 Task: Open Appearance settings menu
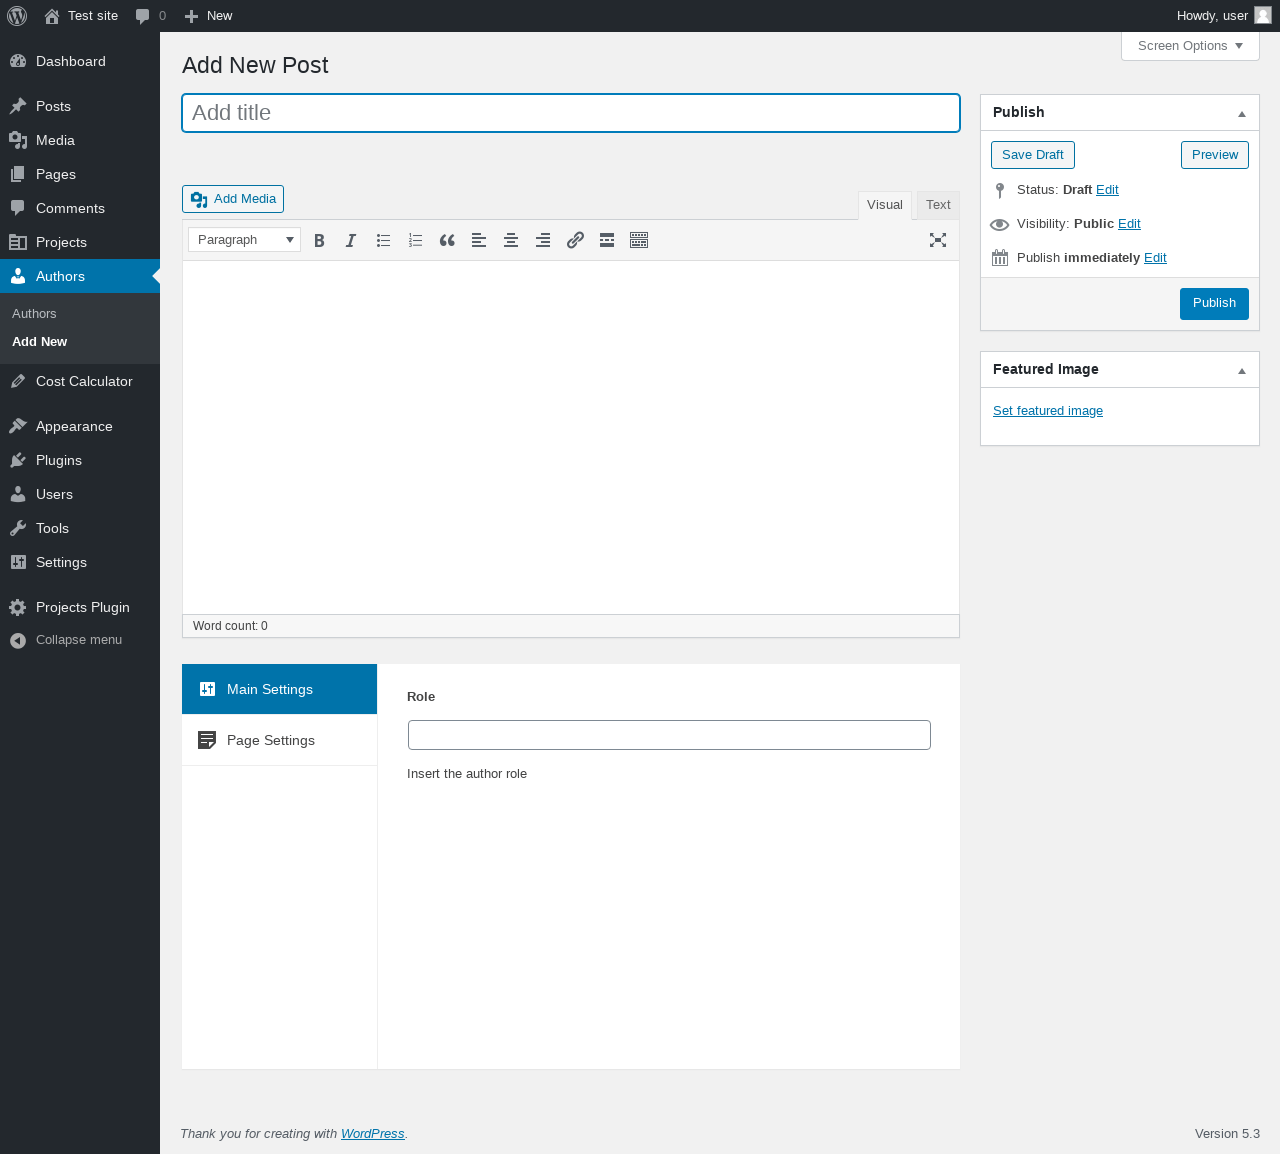[80, 426]
